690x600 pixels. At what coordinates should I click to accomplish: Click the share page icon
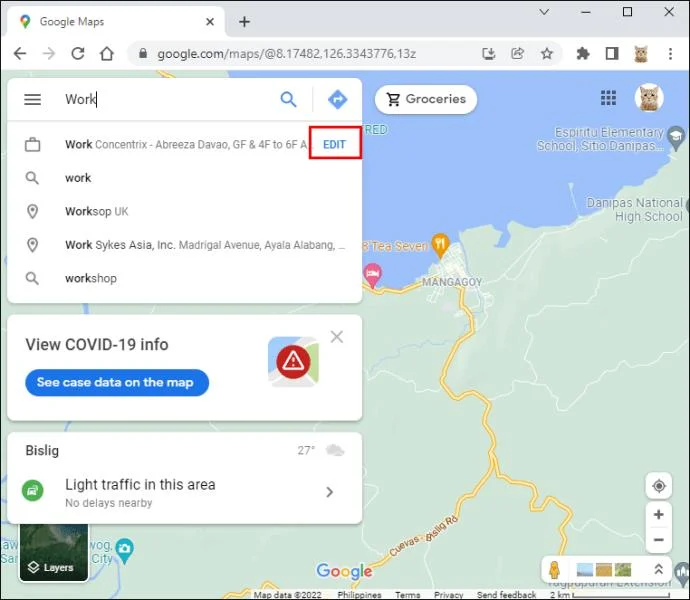518,54
